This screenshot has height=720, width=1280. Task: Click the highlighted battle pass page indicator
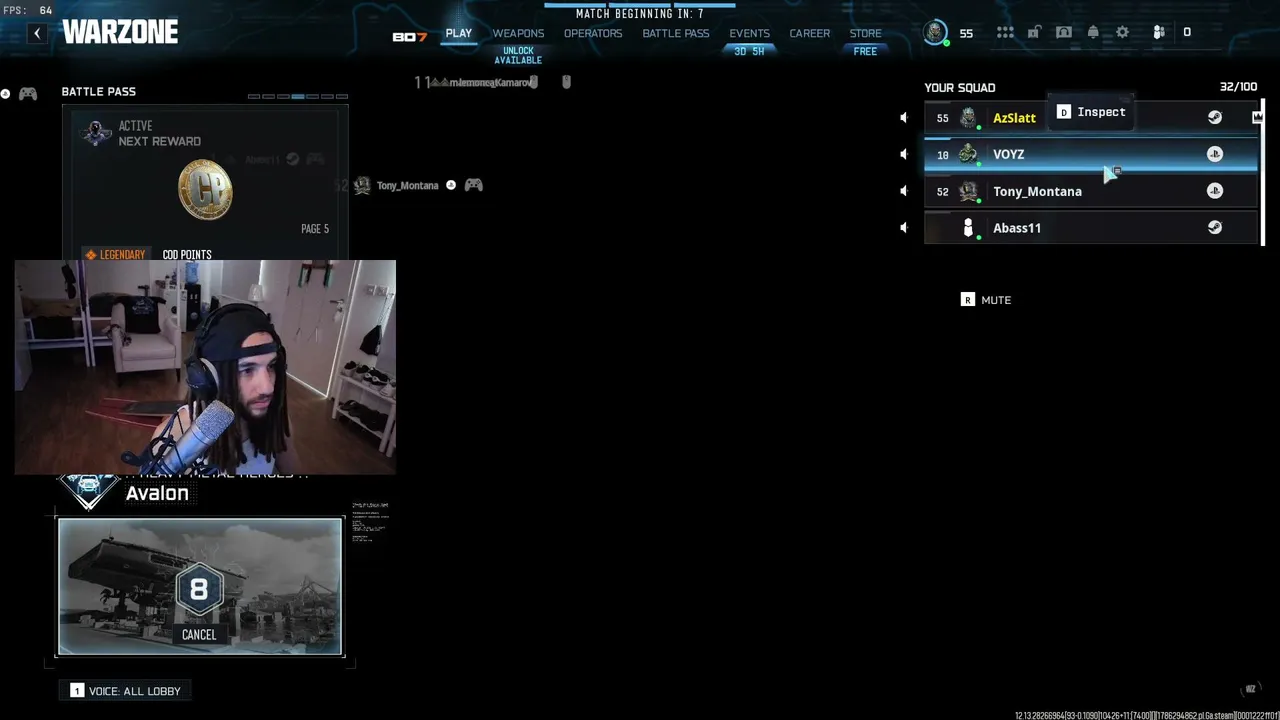tap(298, 97)
